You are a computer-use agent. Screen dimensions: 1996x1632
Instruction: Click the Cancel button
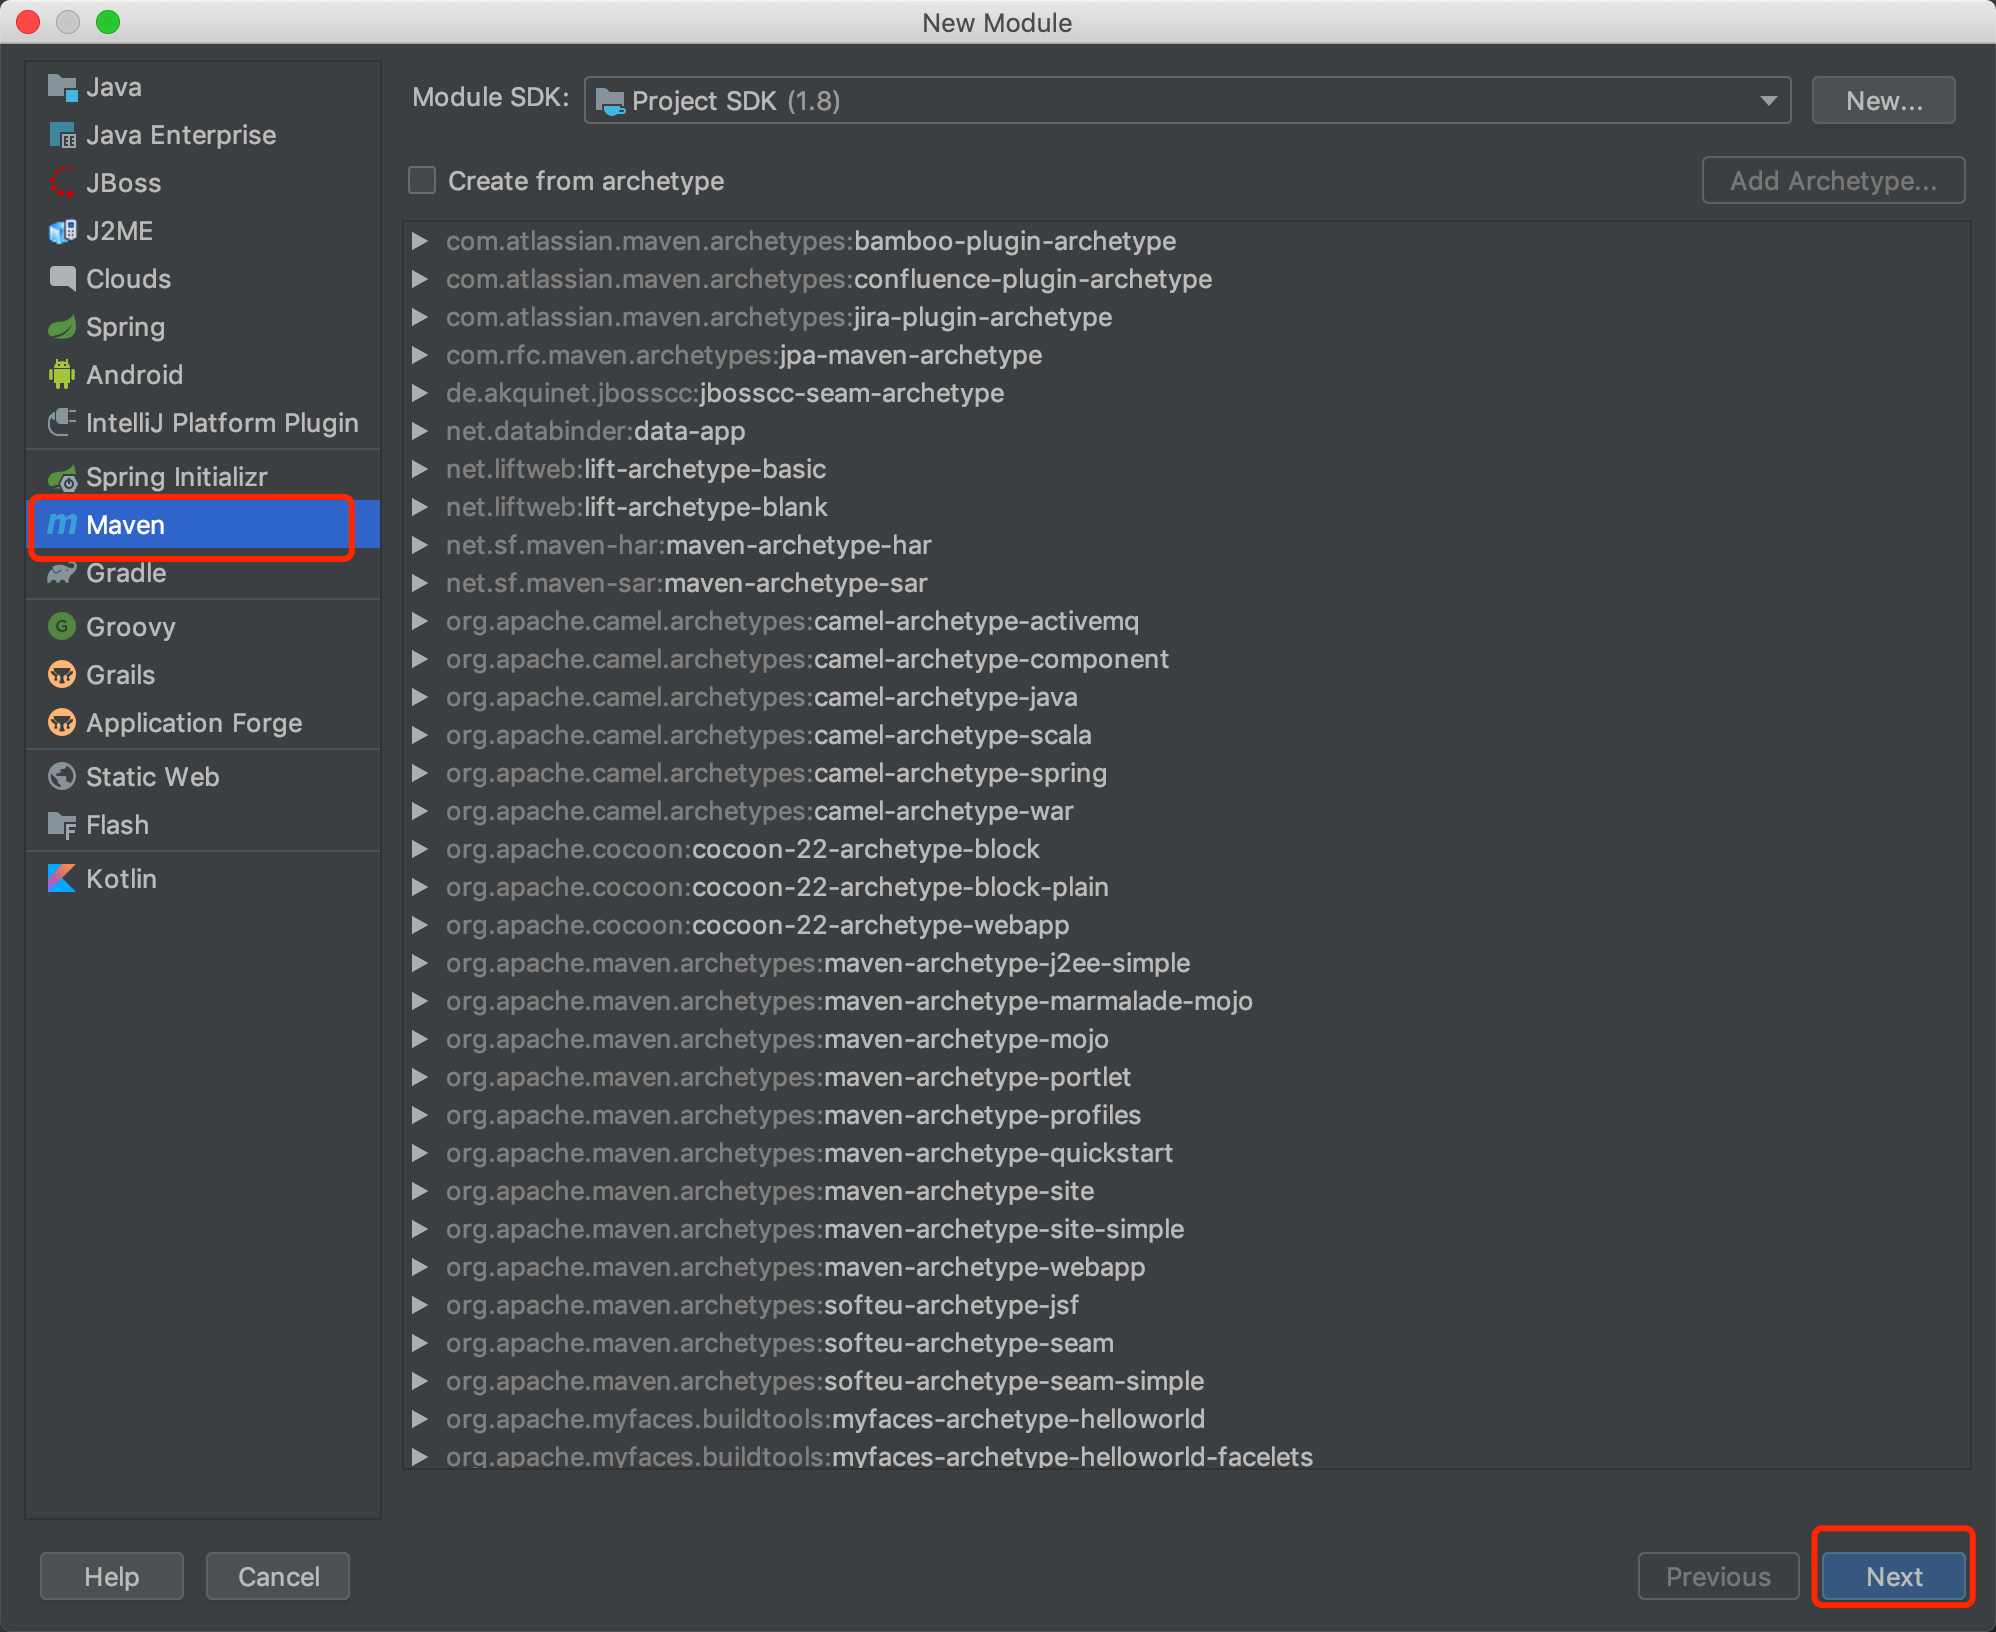tap(278, 1577)
